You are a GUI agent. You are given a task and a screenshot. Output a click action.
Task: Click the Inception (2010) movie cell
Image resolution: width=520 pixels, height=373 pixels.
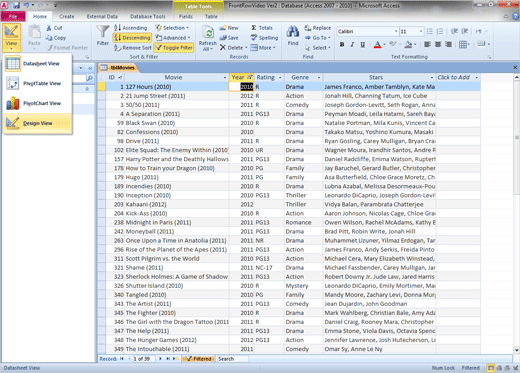point(177,195)
